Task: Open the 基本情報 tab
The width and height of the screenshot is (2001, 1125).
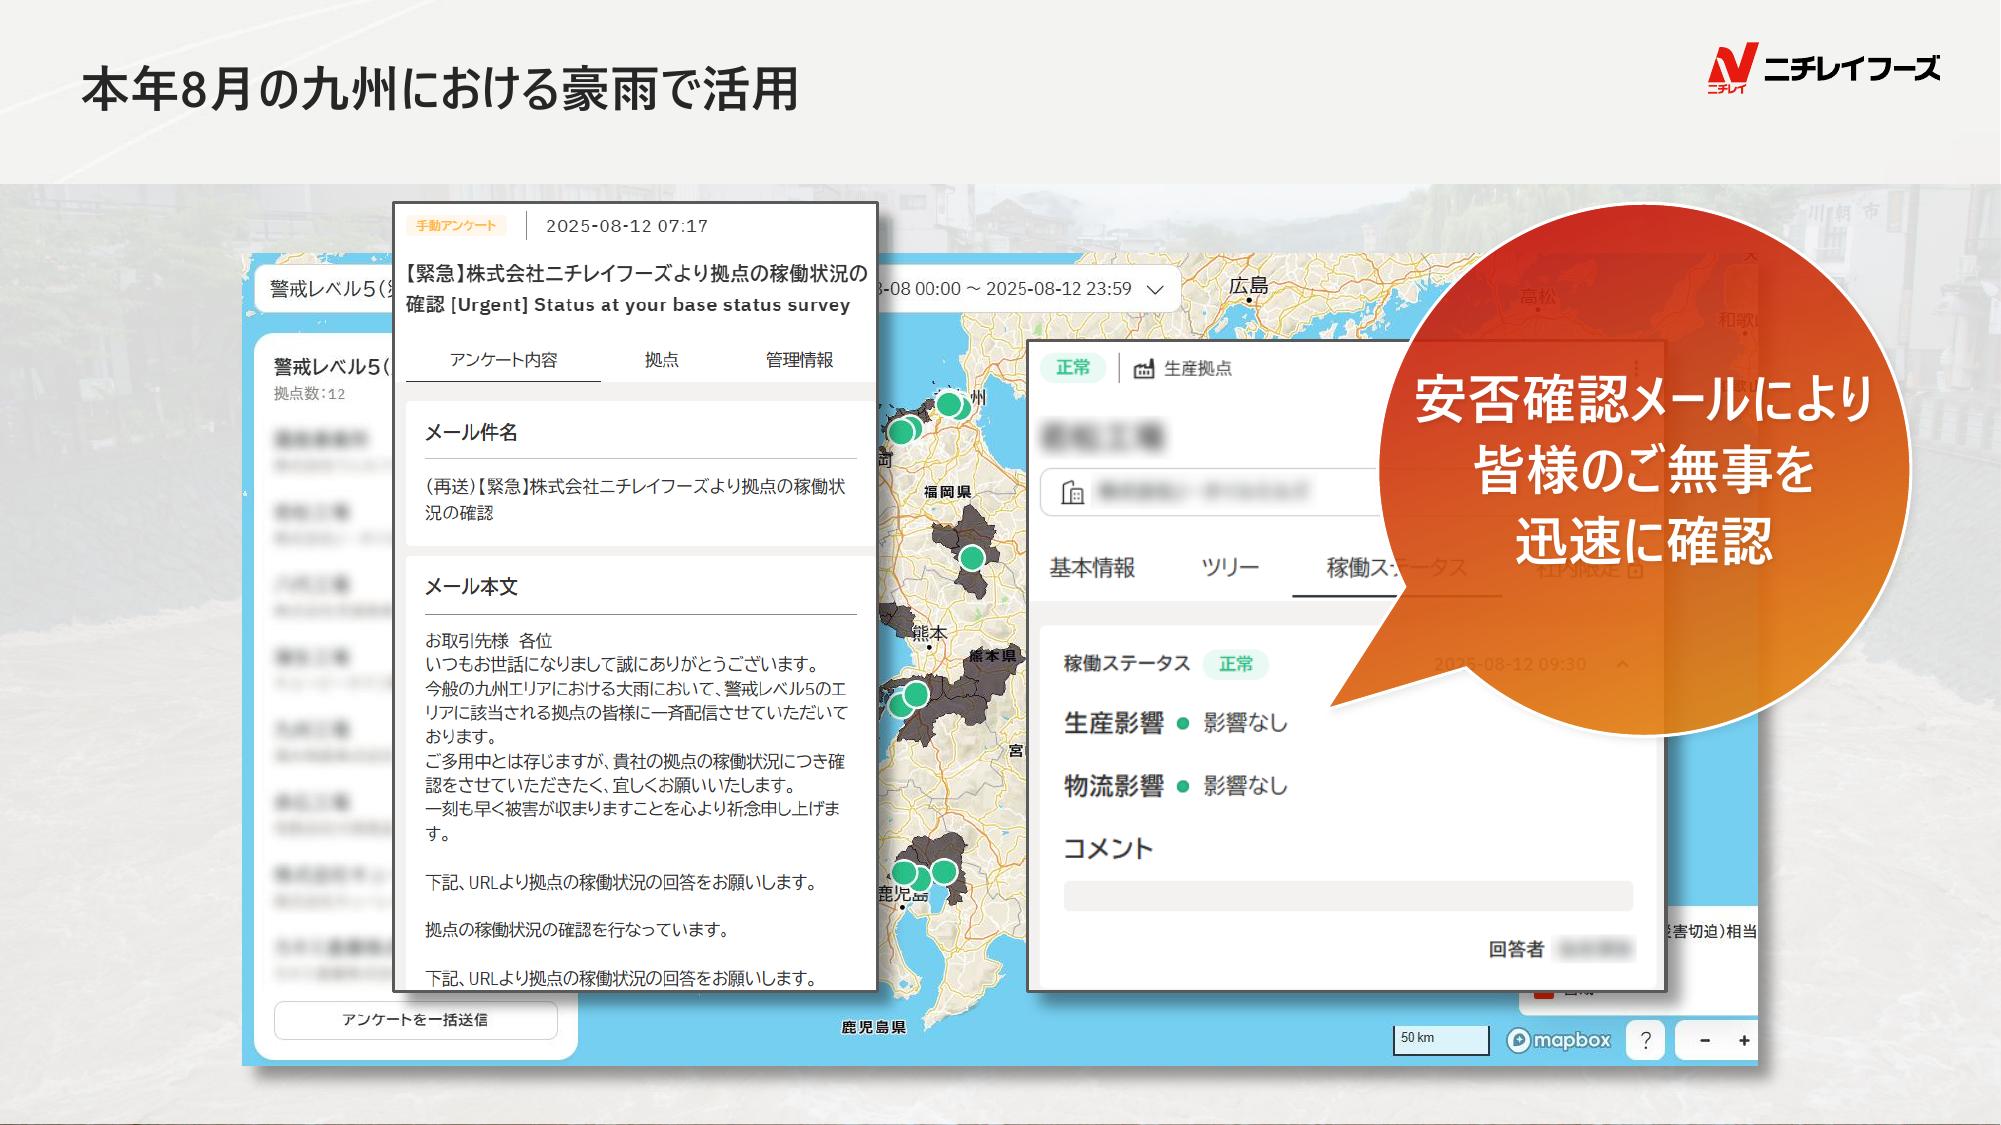Action: (x=1092, y=568)
